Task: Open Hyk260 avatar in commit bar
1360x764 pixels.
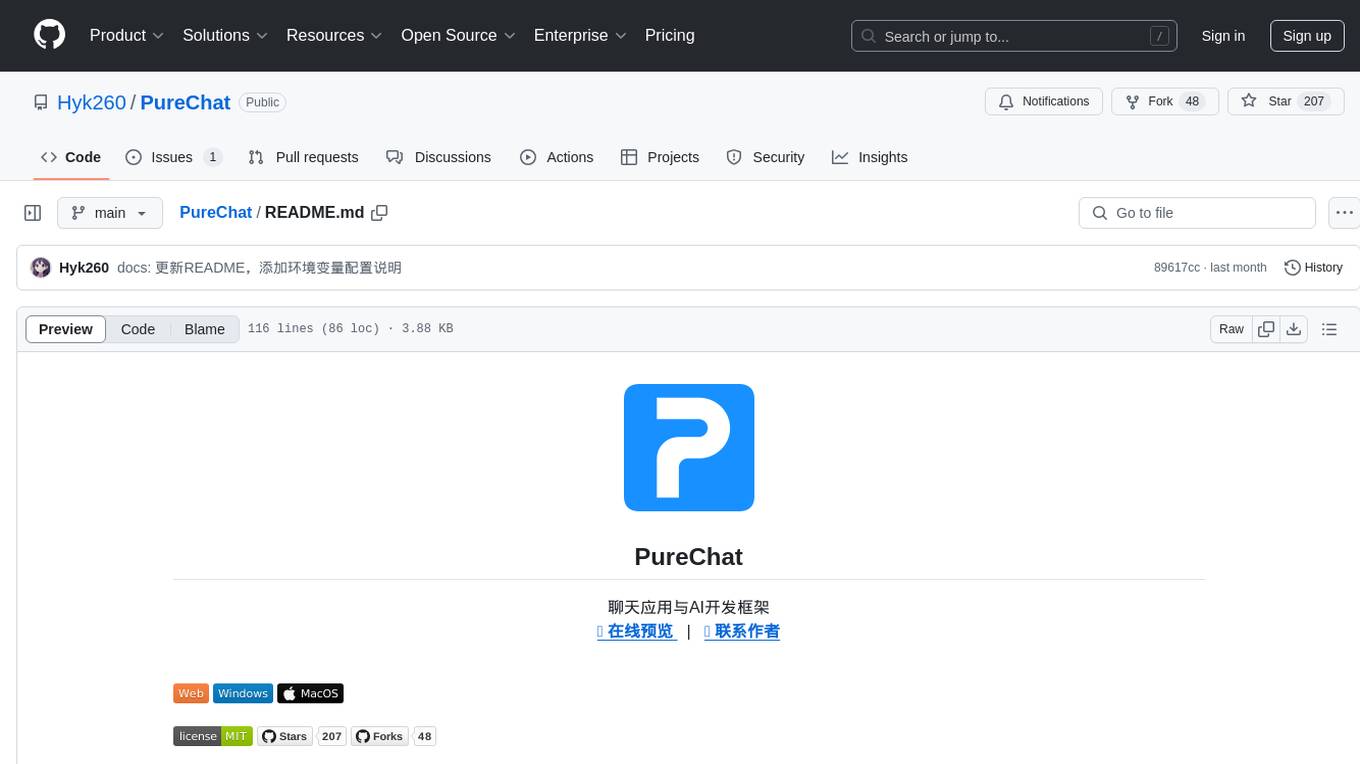Action: [41, 267]
